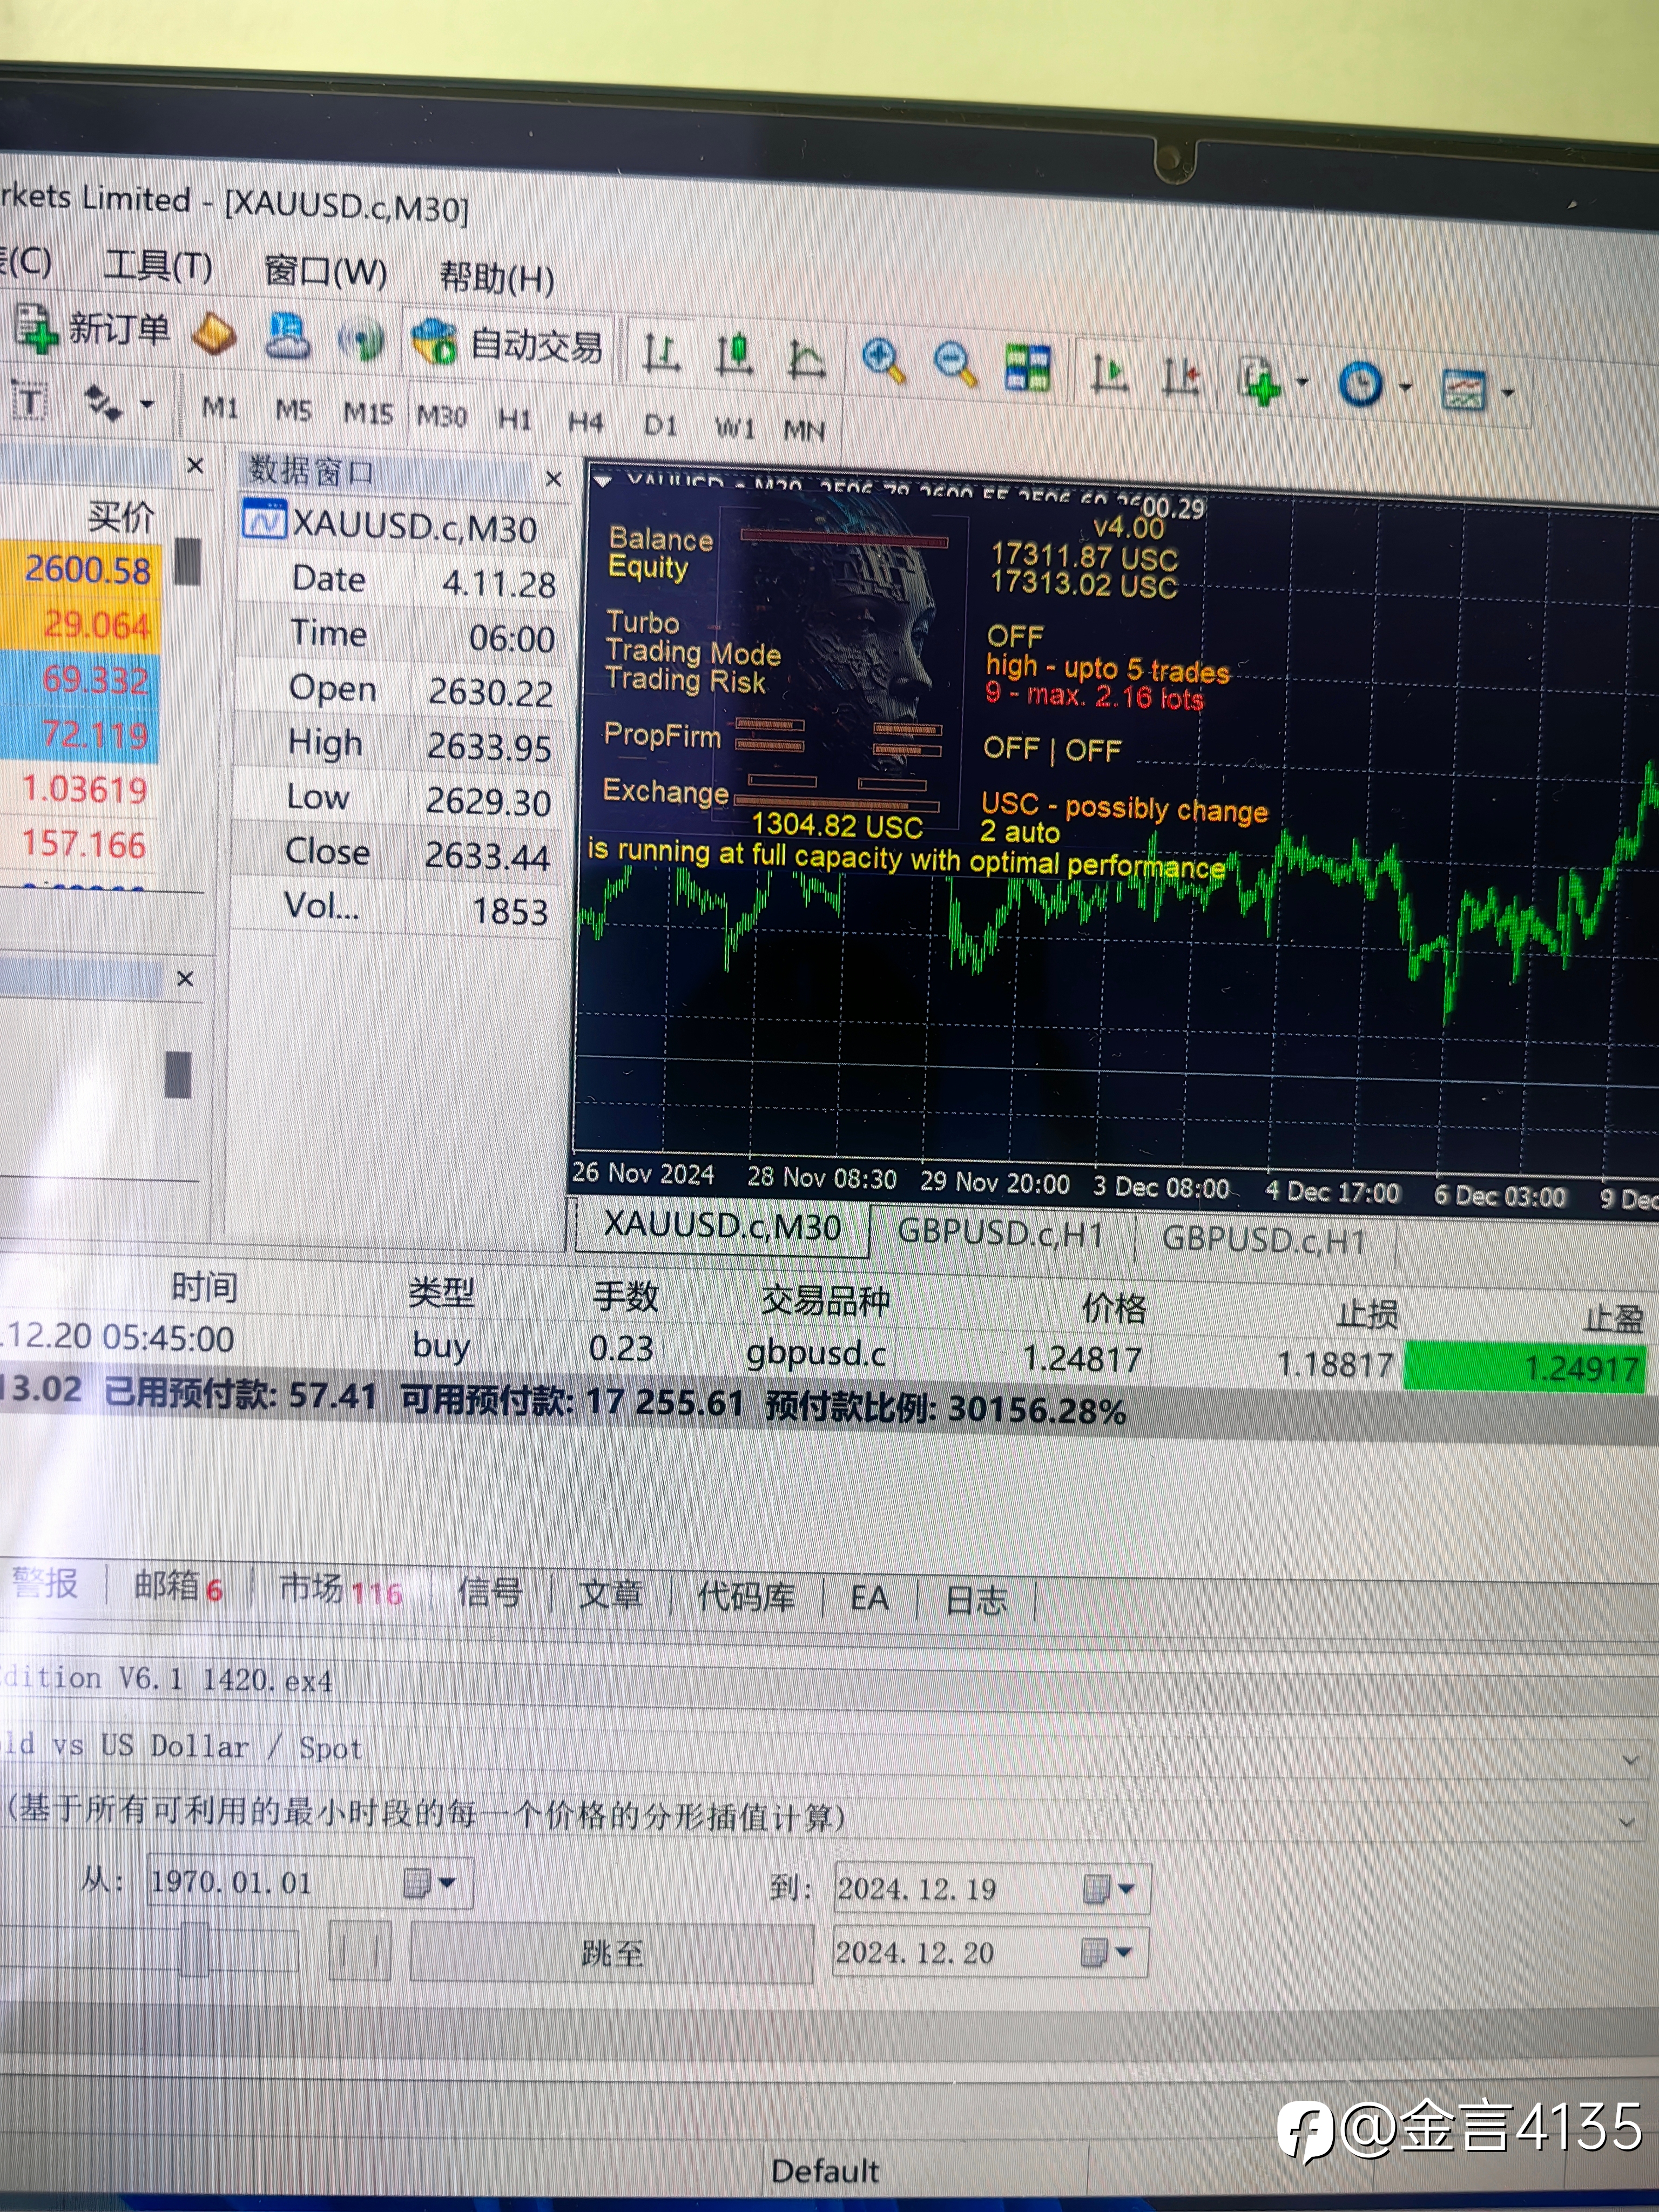Open the 文章 articles tab
This screenshot has width=1659, height=2212.
(610, 1595)
